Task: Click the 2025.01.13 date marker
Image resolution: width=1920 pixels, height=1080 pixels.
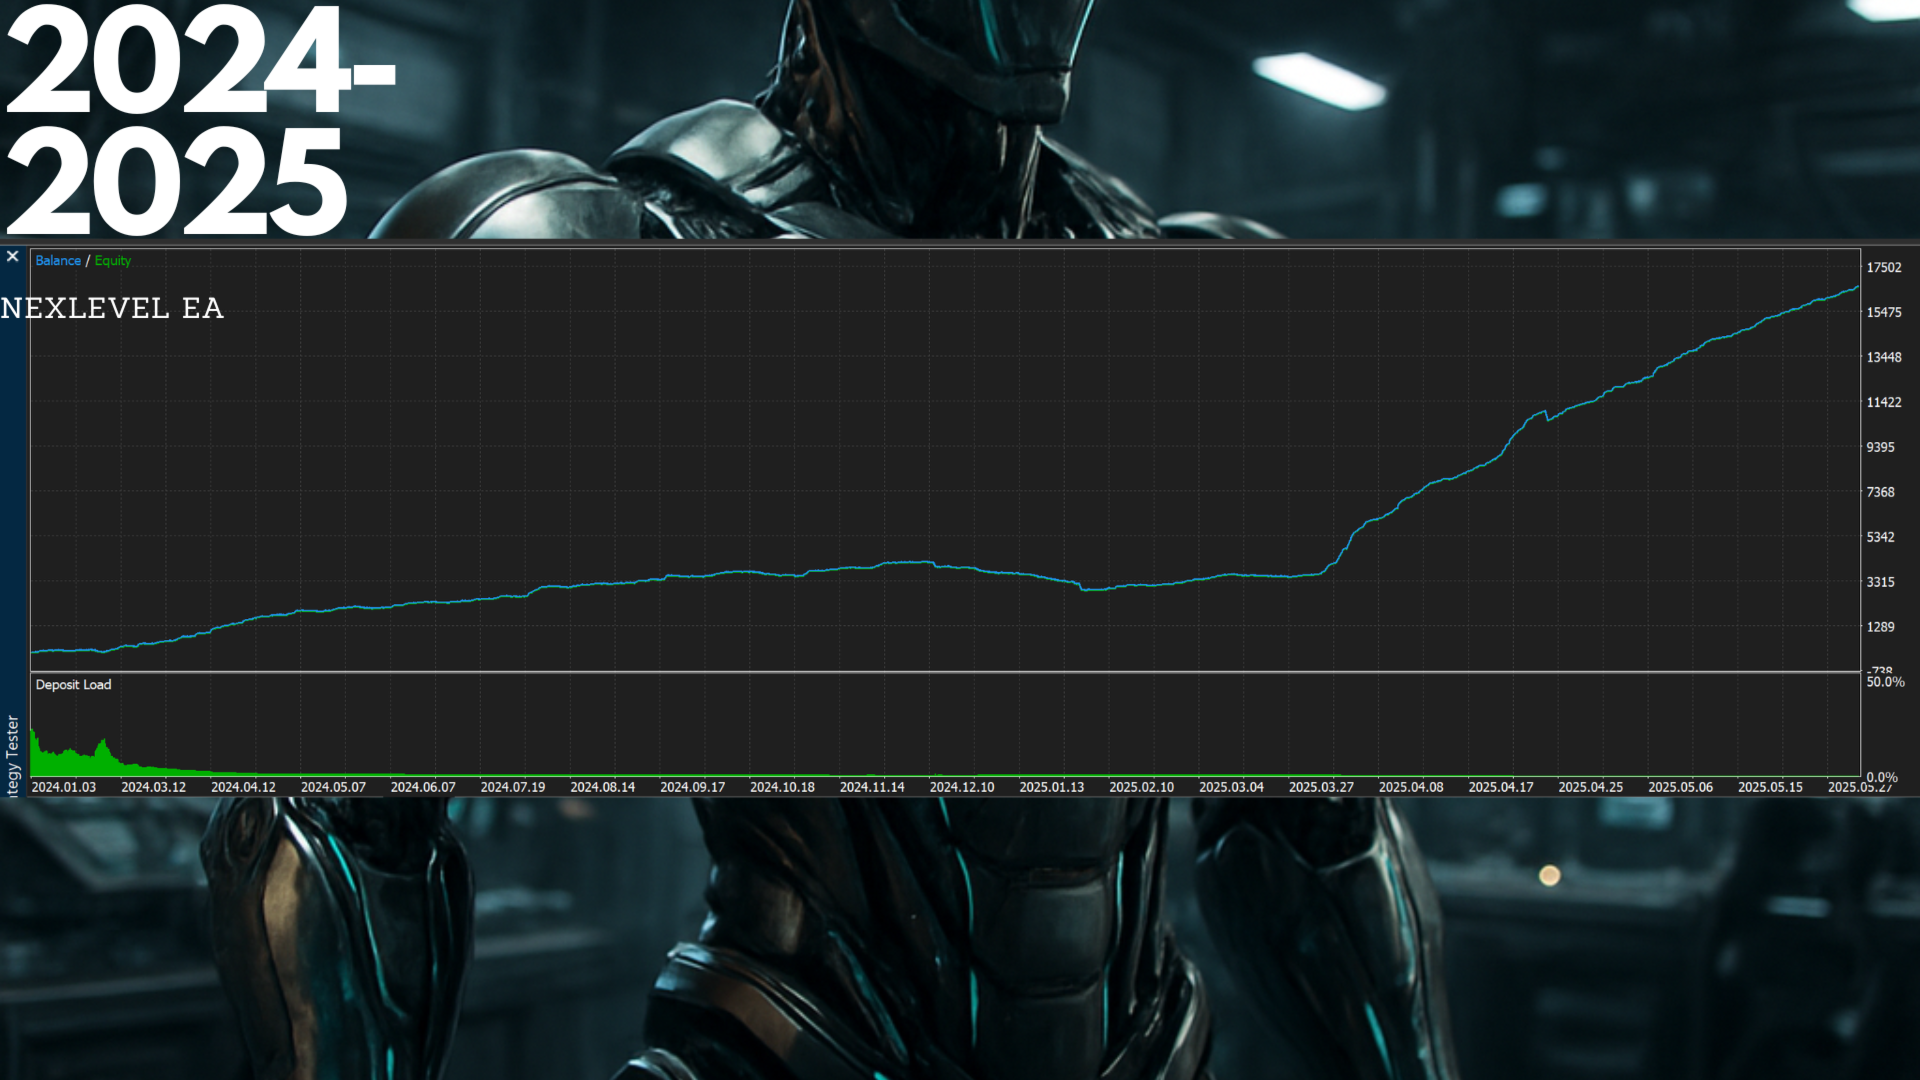Action: pos(1051,787)
